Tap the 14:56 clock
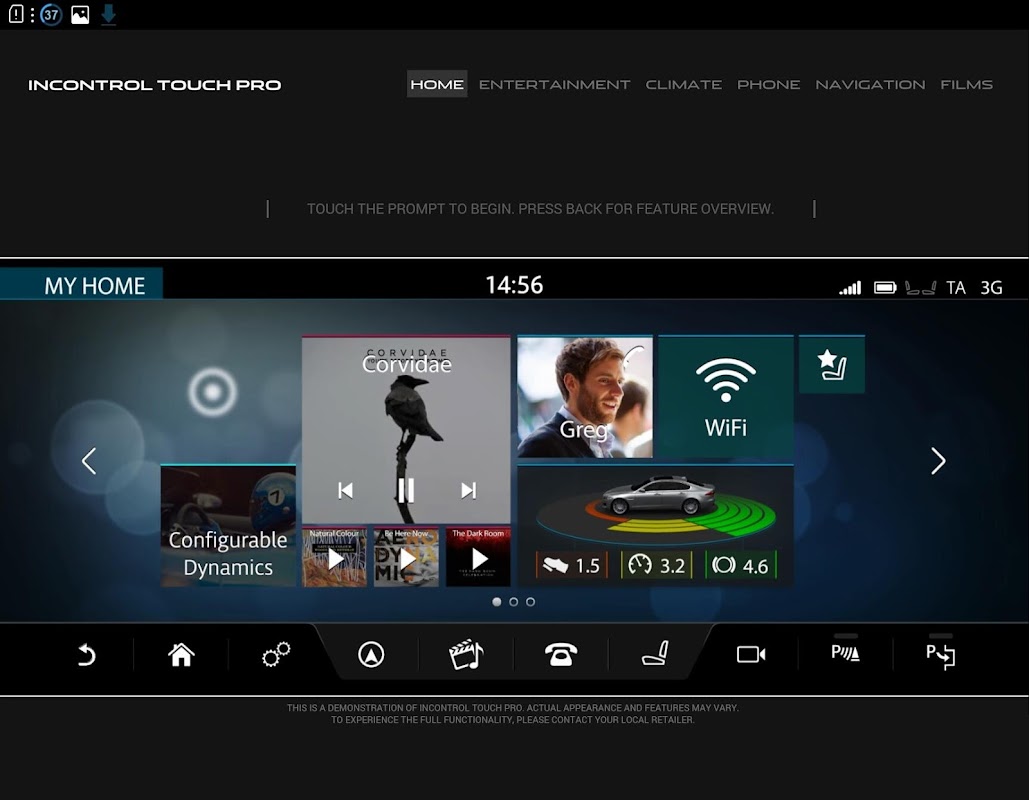The image size is (1029, 800). [x=514, y=285]
